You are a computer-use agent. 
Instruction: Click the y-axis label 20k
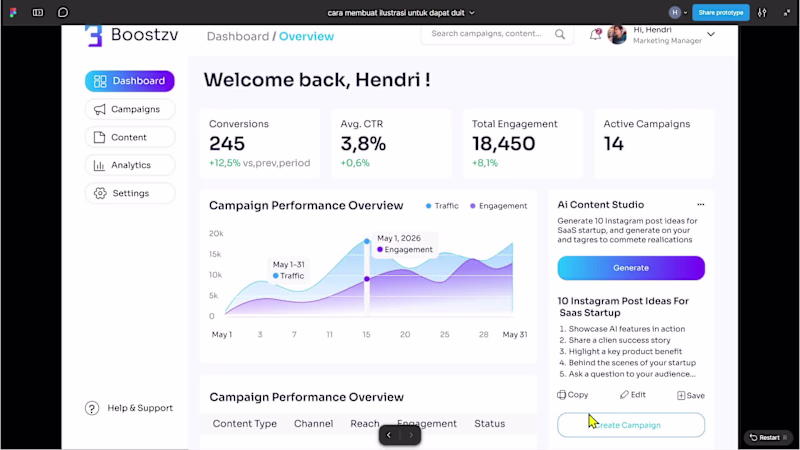(216, 234)
